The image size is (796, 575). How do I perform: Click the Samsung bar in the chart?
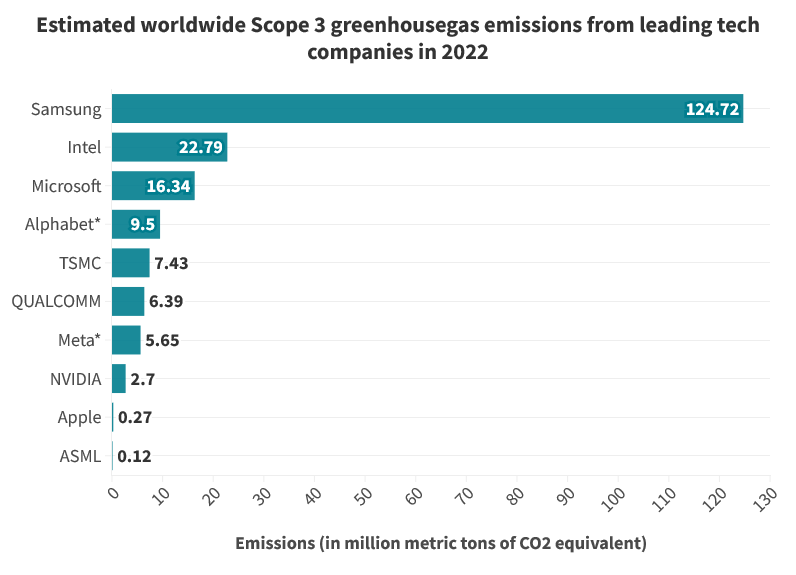(x=427, y=109)
